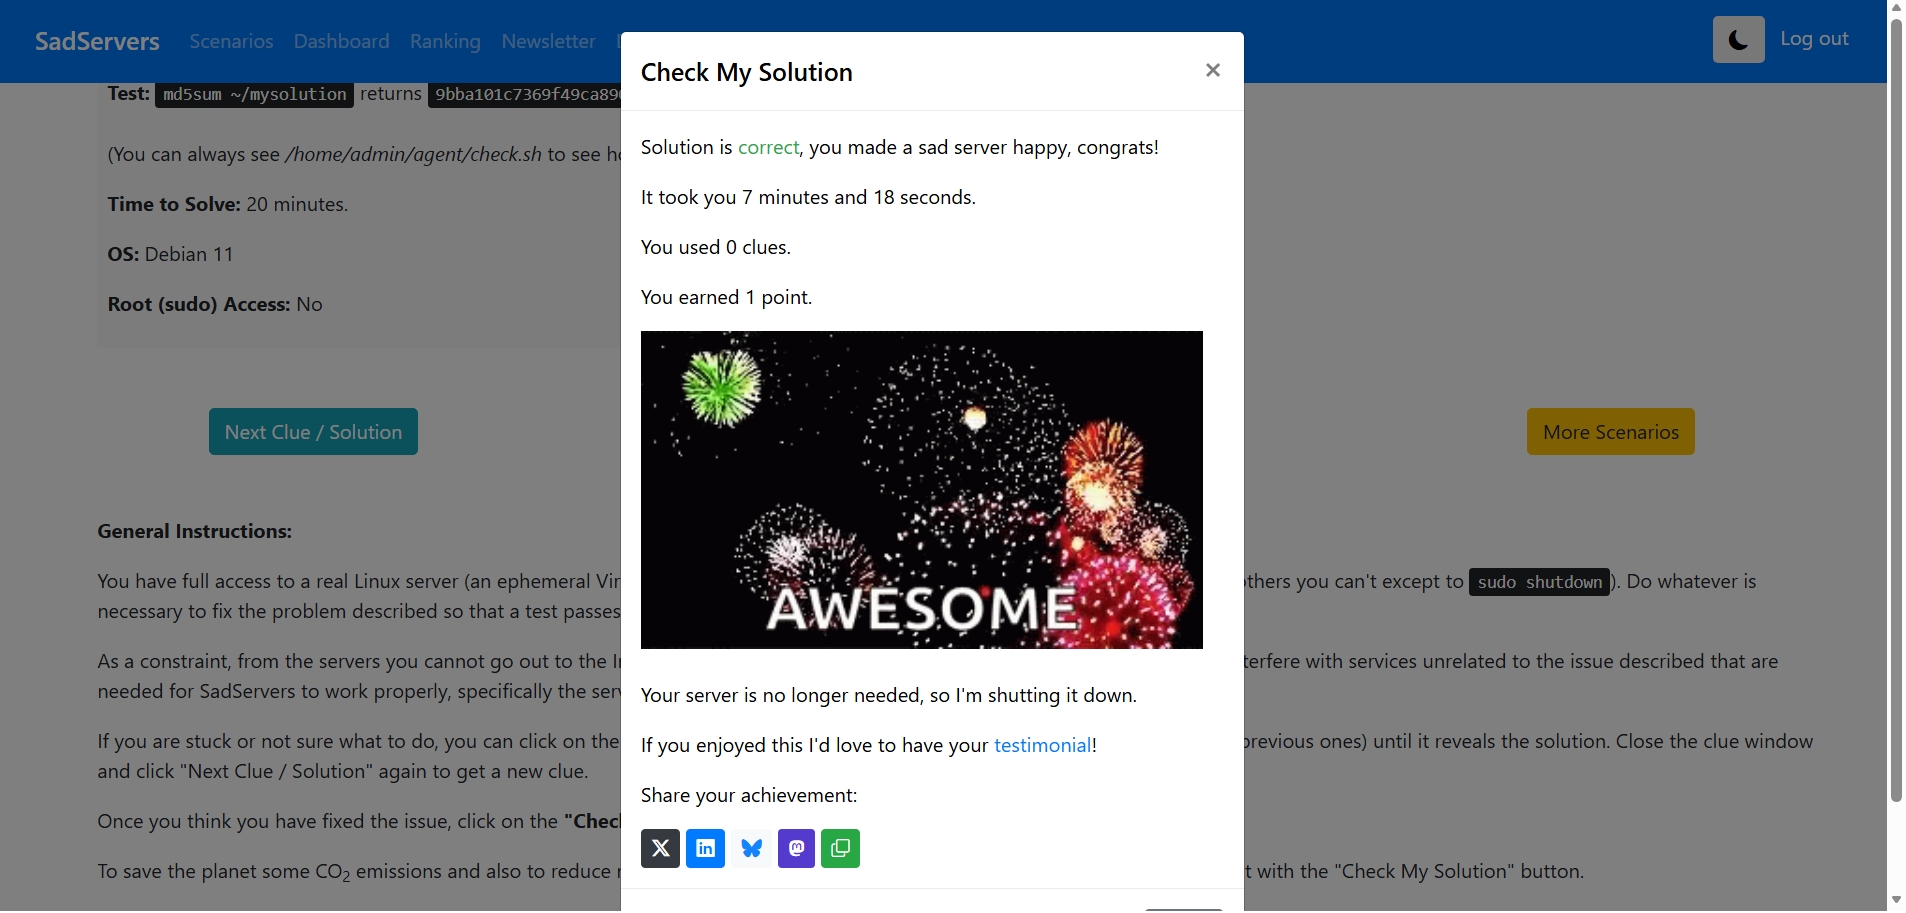Click the AWESOME fireworks image
This screenshot has width=1906, height=913.
(921, 490)
